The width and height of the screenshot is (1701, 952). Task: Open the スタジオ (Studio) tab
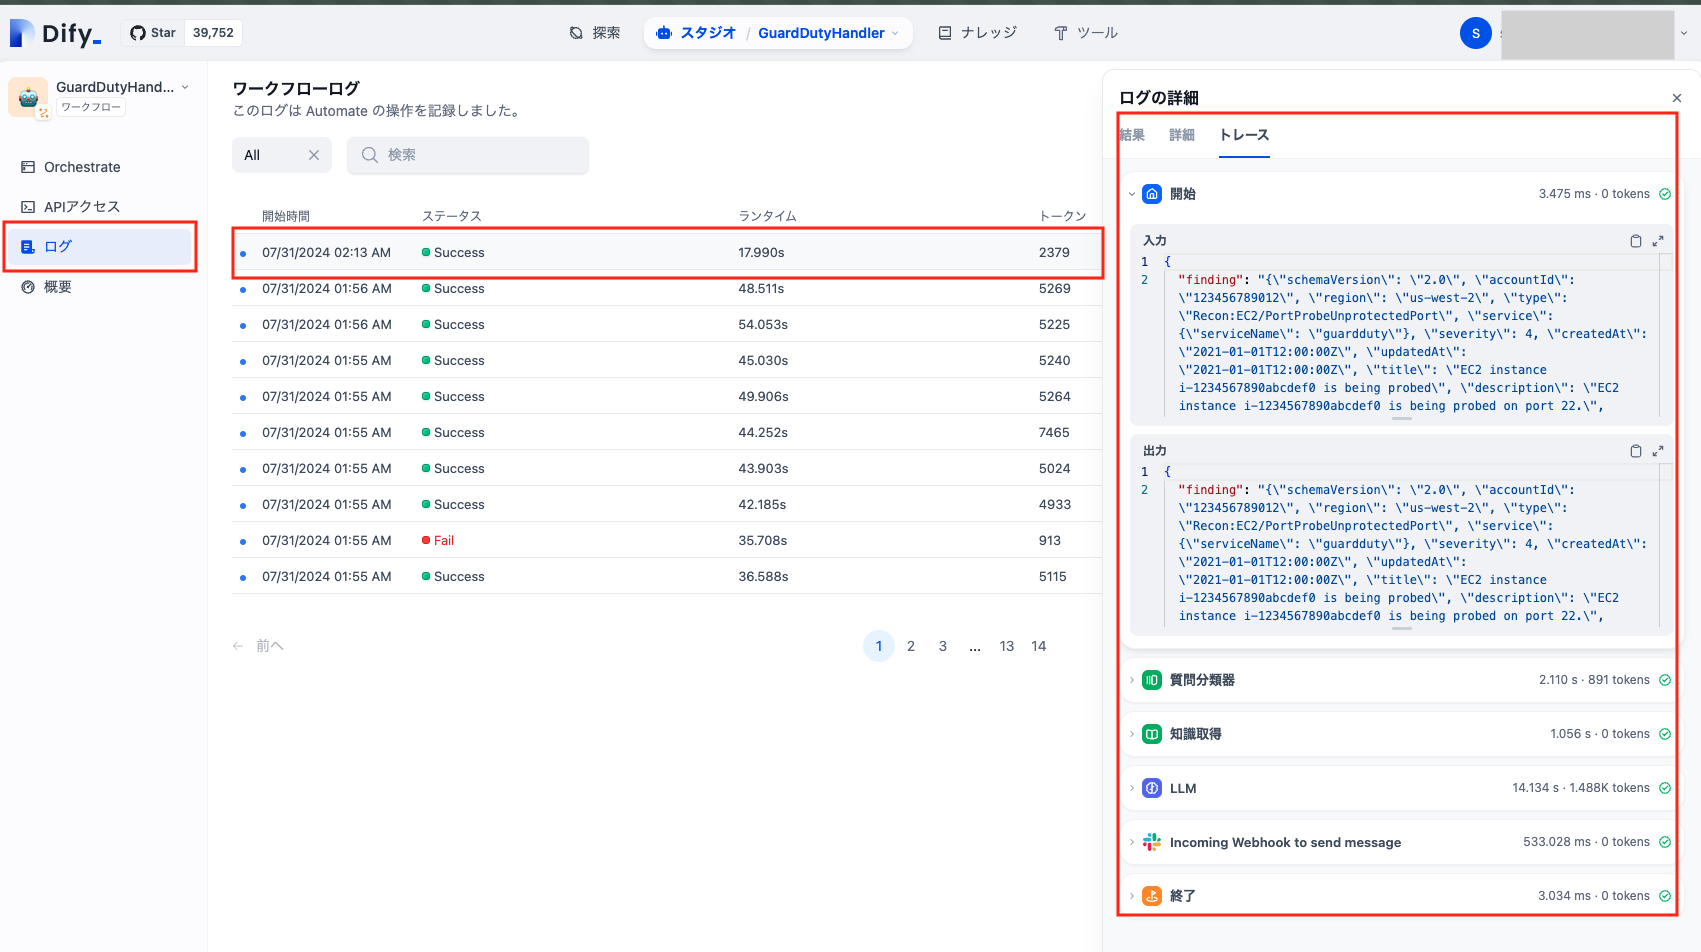[x=696, y=33]
